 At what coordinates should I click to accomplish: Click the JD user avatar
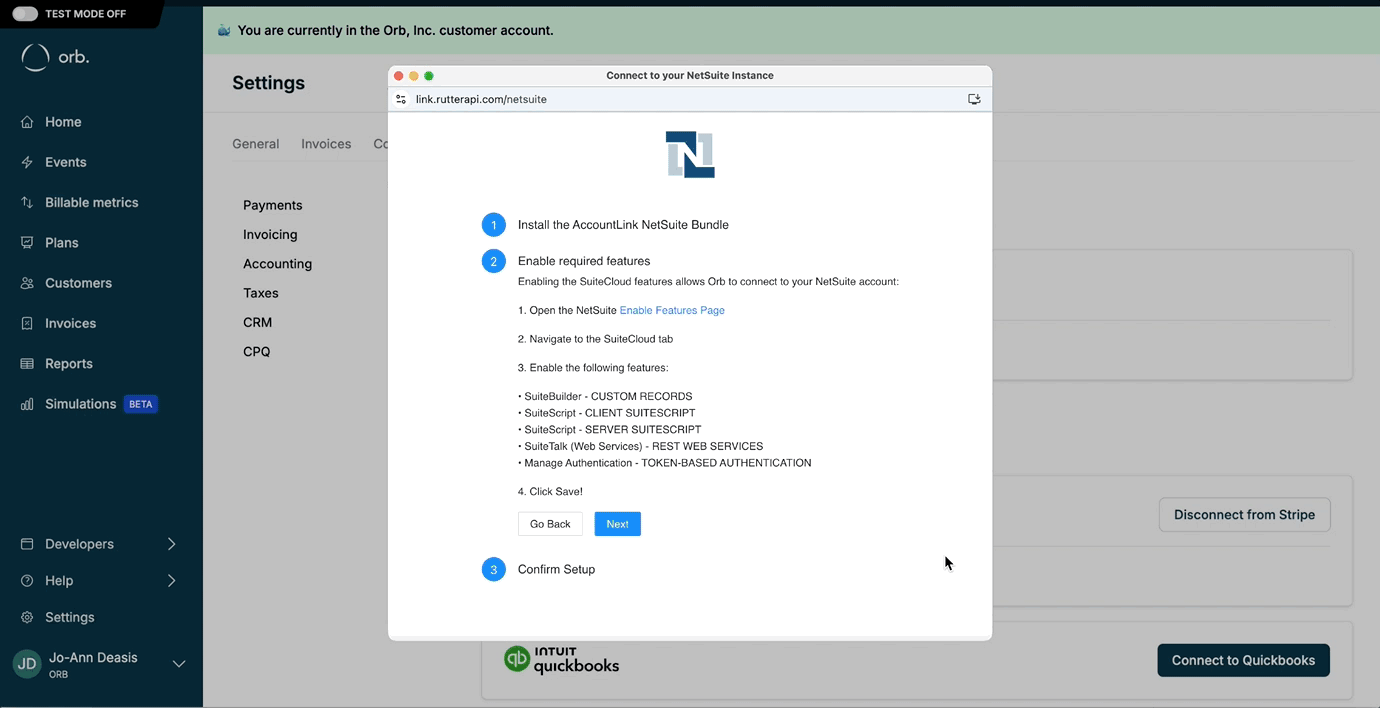(27, 664)
